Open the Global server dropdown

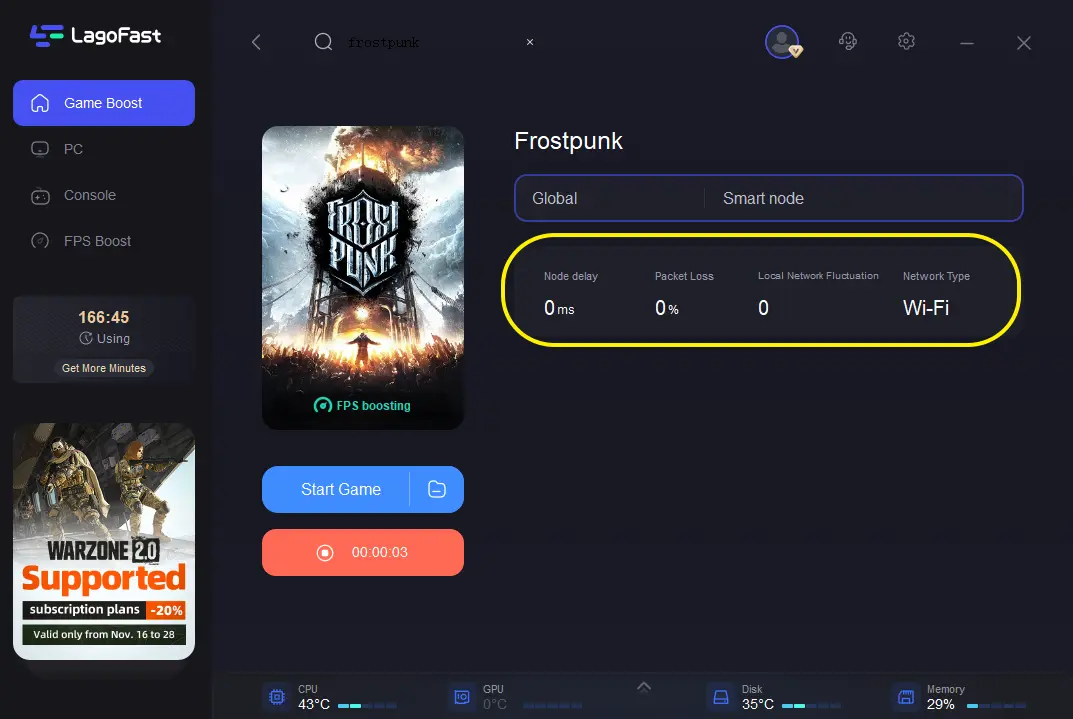pos(609,198)
